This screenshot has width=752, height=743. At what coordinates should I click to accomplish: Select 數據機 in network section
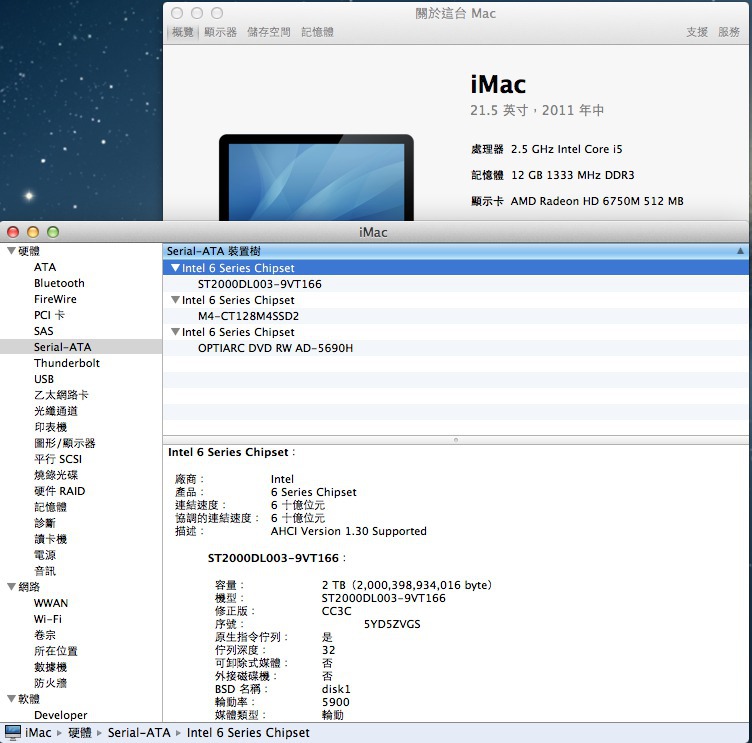point(50,667)
